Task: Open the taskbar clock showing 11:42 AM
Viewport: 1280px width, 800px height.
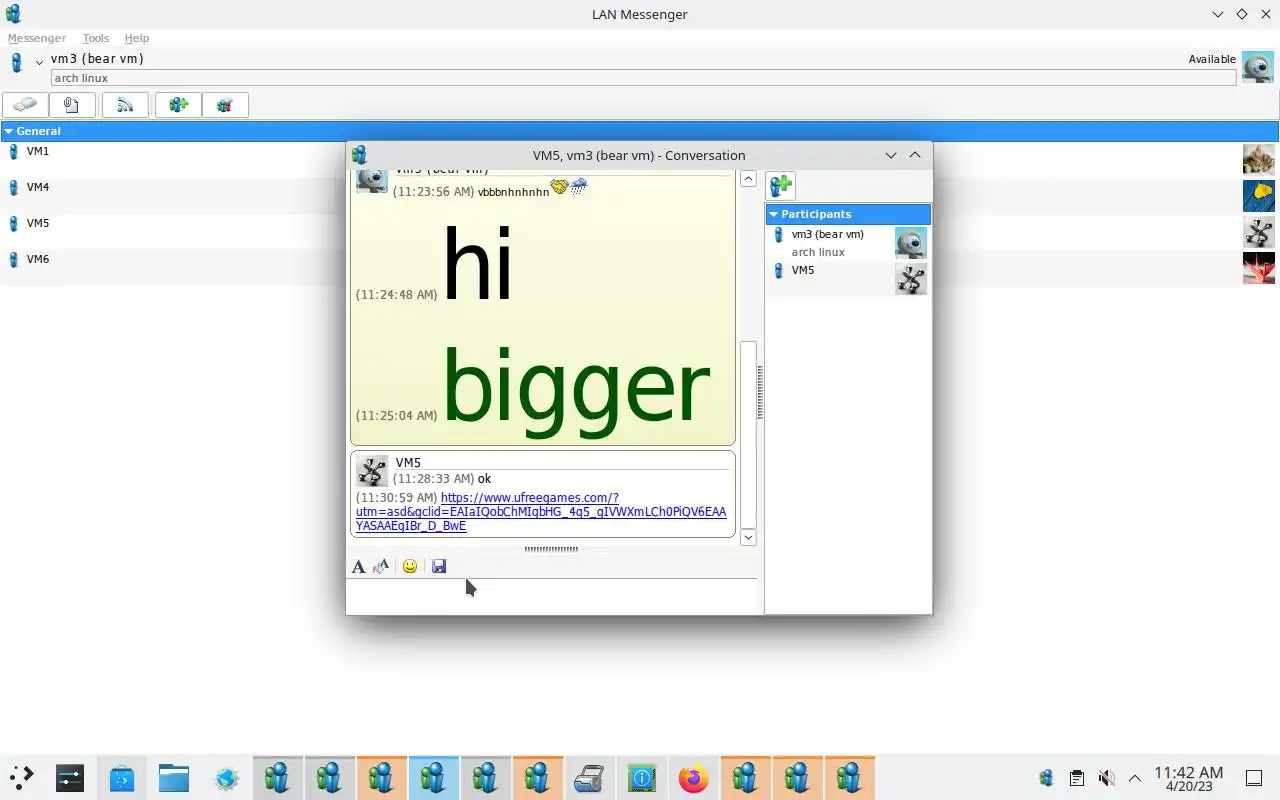Action: point(1188,778)
